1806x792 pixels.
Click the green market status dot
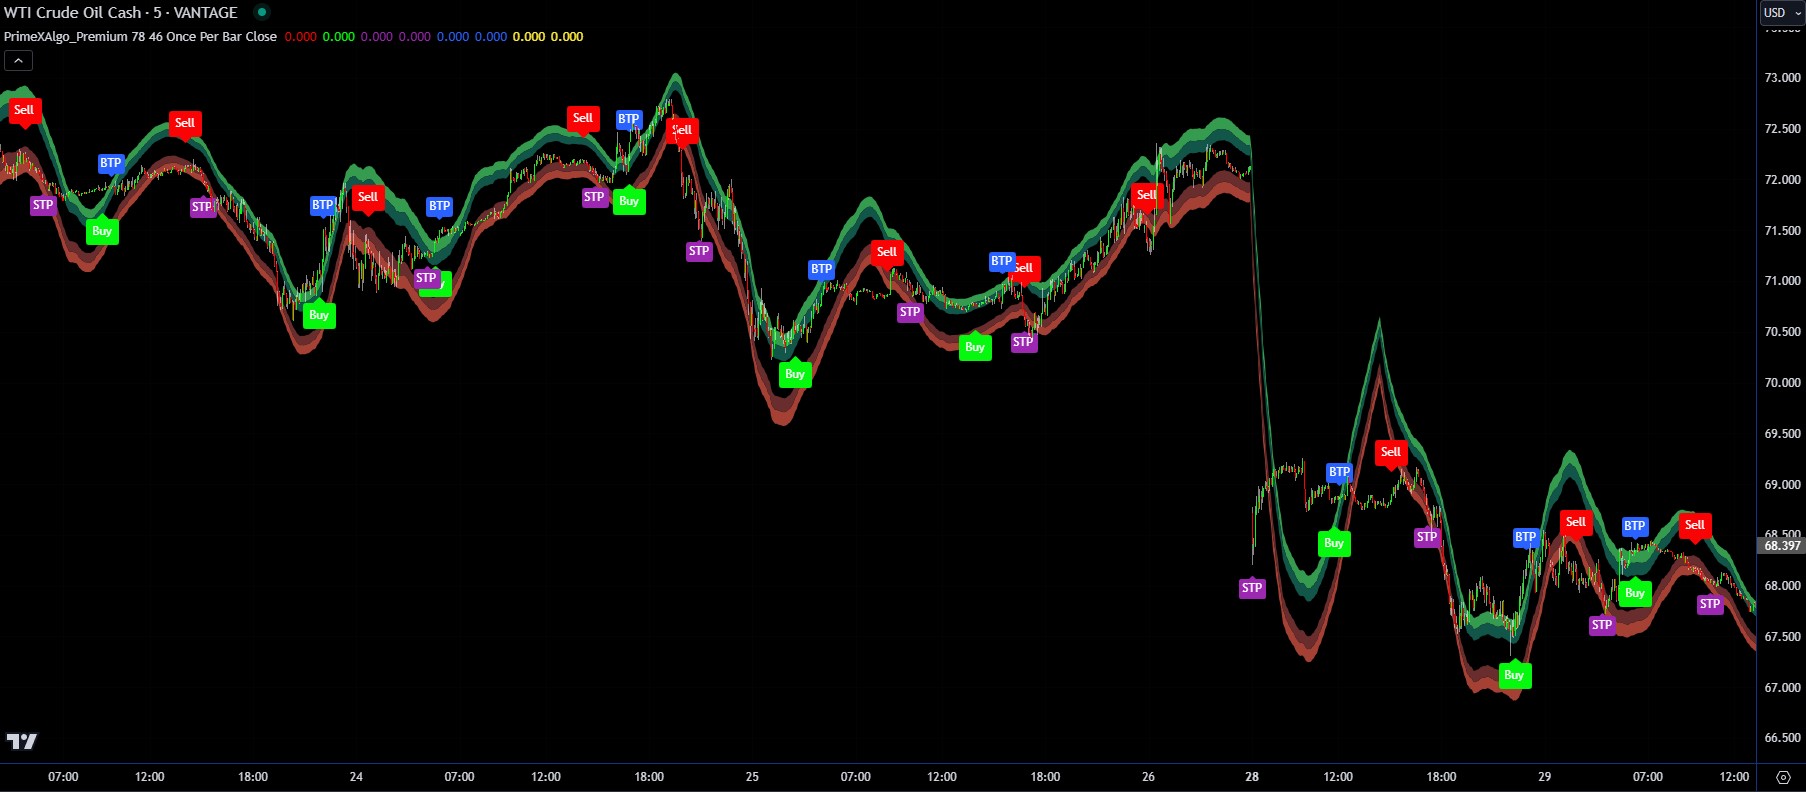click(261, 12)
